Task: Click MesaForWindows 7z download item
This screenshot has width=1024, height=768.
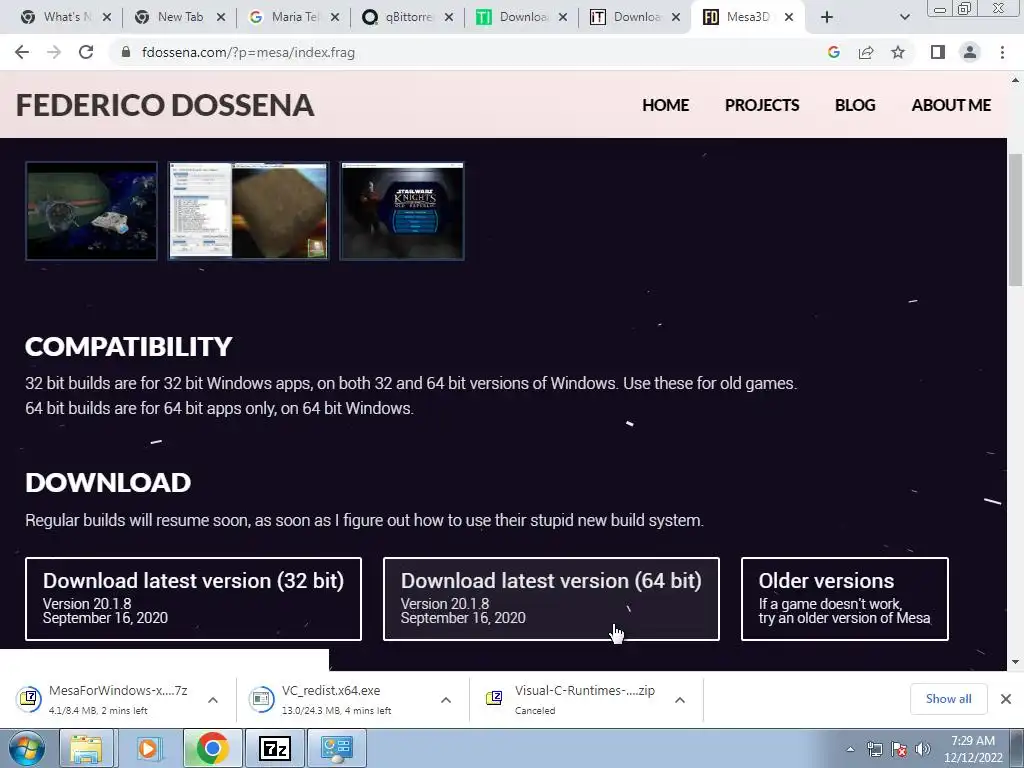Action: tap(118, 699)
